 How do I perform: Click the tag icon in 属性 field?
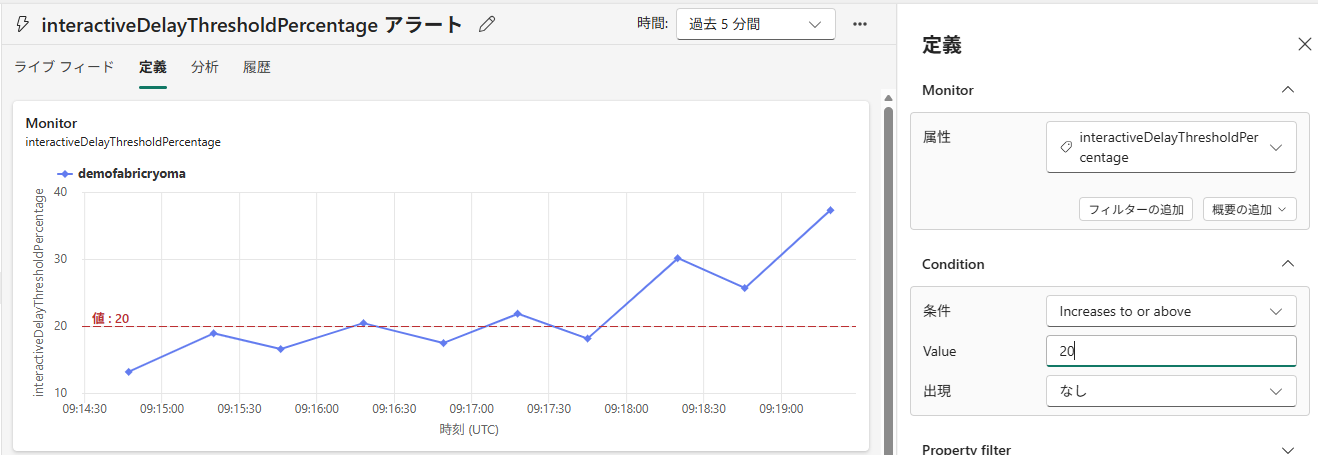click(1066, 147)
